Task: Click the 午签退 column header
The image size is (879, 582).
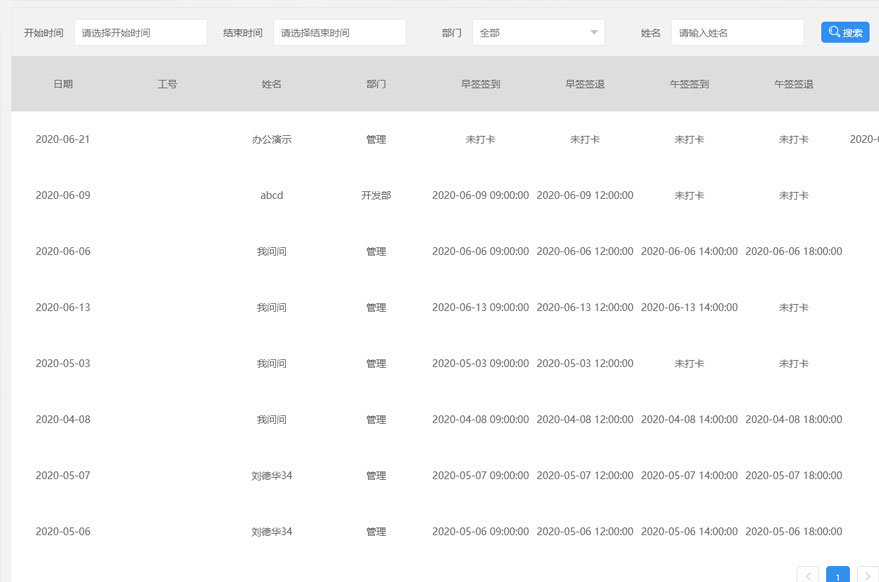Action: pyautogui.click(x=793, y=84)
